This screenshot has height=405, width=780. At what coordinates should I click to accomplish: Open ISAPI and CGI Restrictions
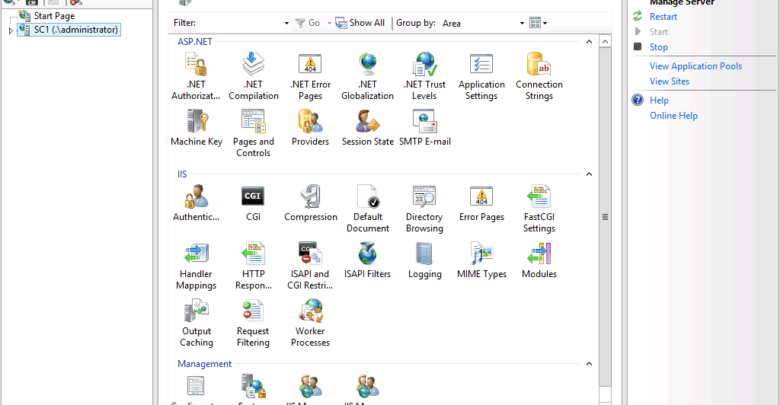pyautogui.click(x=310, y=266)
